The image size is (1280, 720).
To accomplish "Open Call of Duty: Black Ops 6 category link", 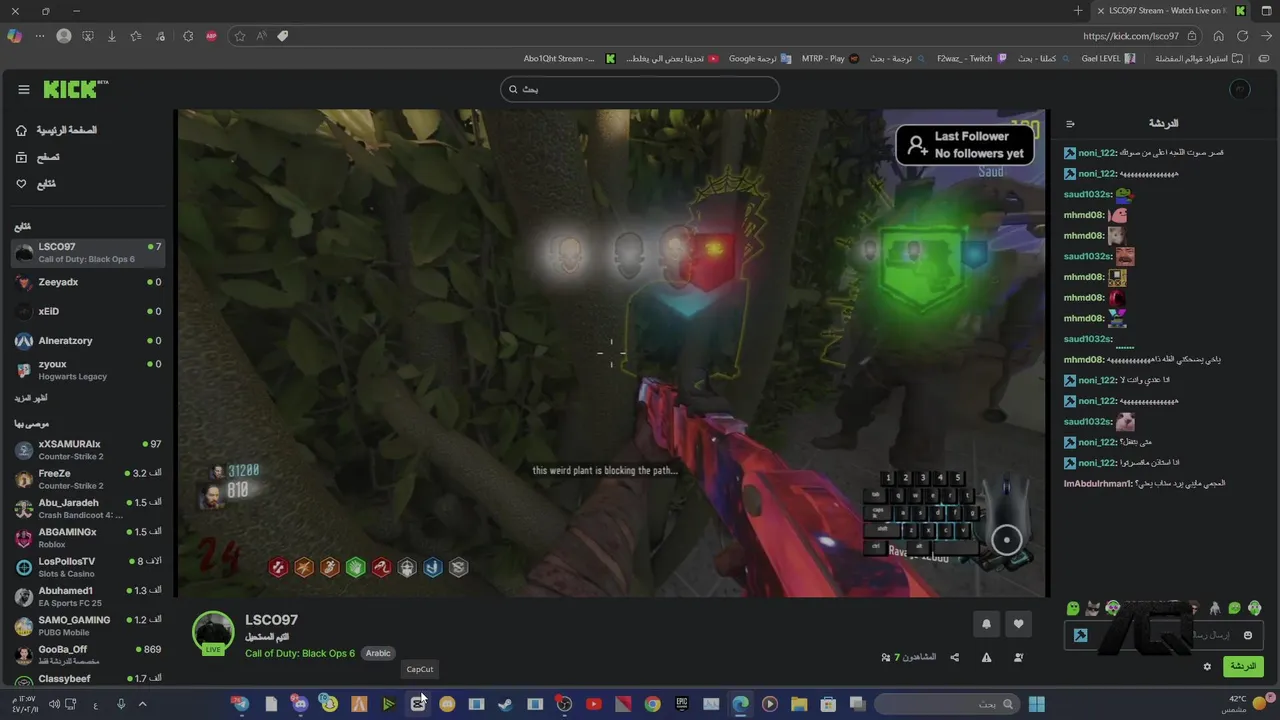I will [300, 653].
